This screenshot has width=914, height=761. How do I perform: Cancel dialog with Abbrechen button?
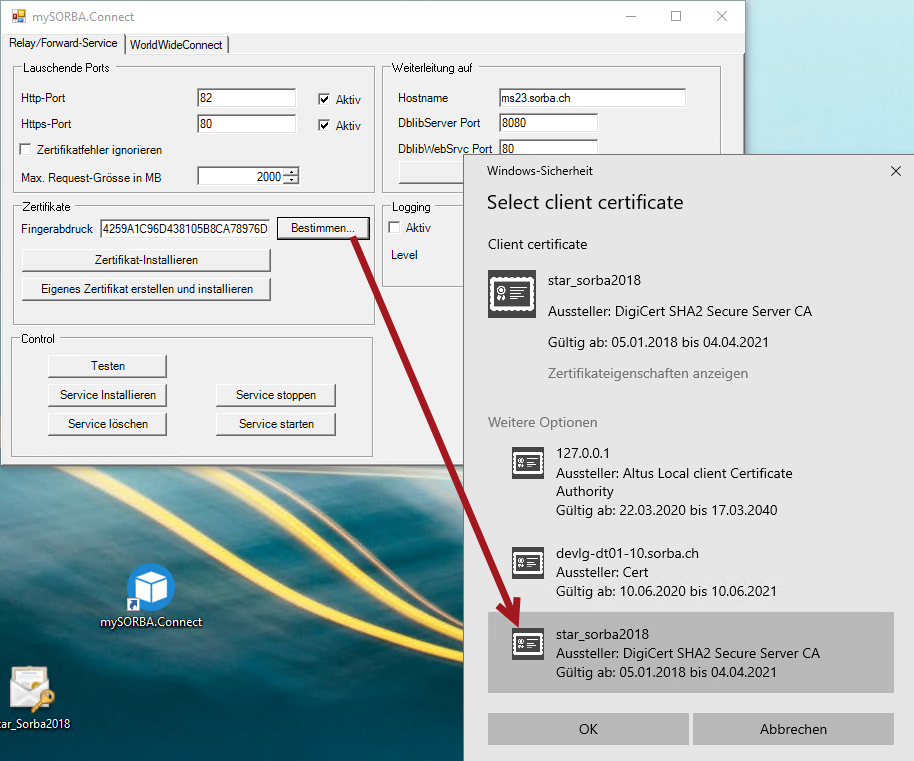pyautogui.click(x=793, y=729)
